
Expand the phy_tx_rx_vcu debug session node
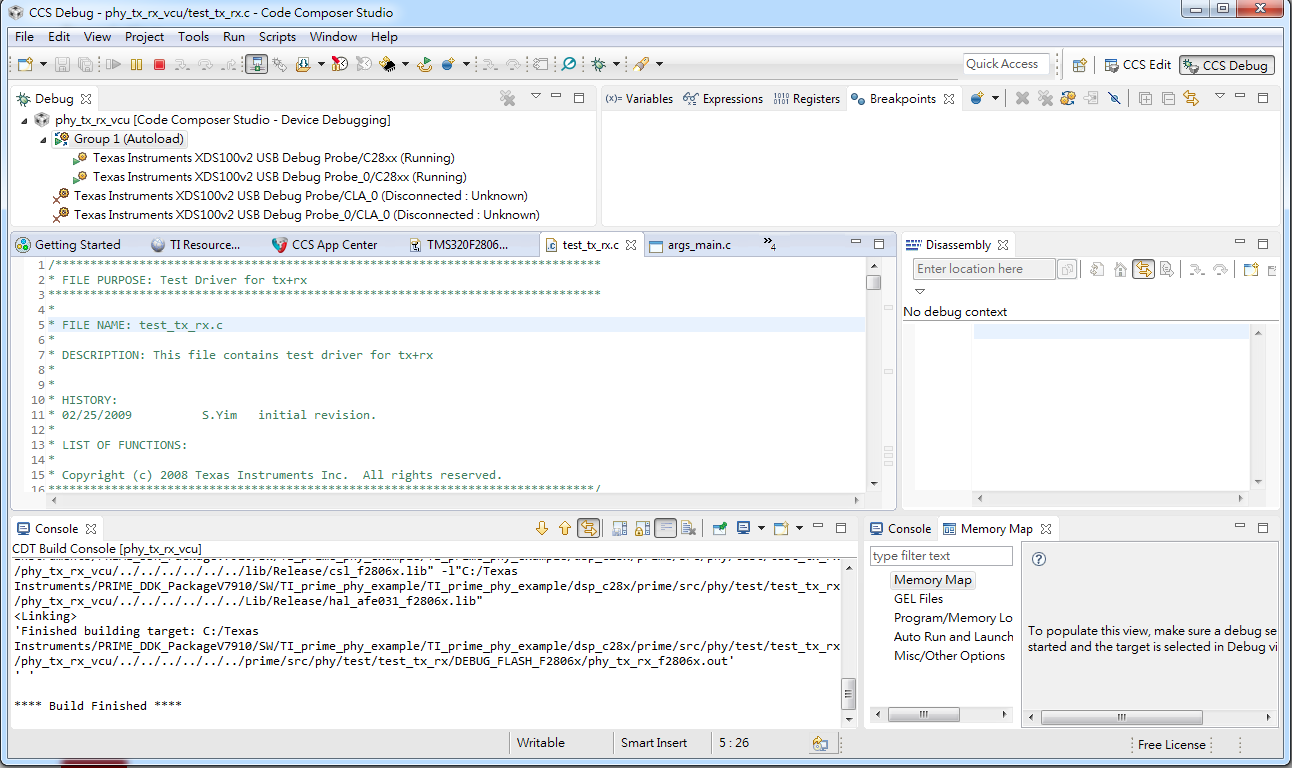[24, 118]
